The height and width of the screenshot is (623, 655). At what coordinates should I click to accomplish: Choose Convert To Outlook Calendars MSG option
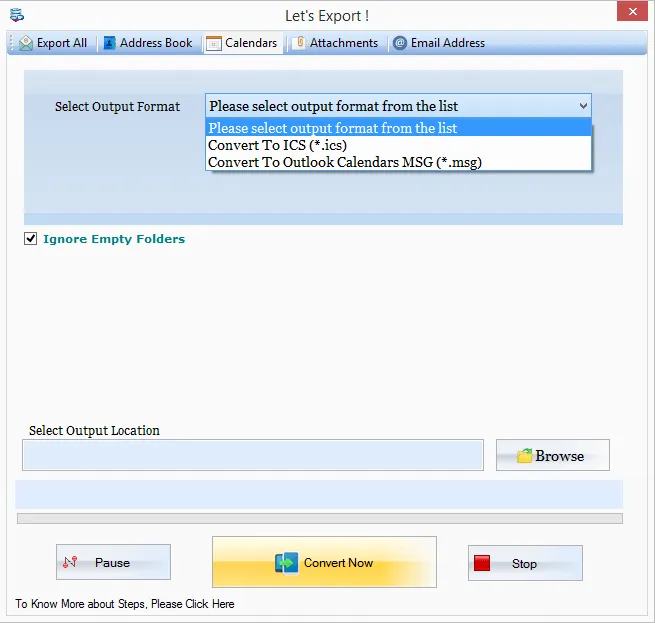399,162
